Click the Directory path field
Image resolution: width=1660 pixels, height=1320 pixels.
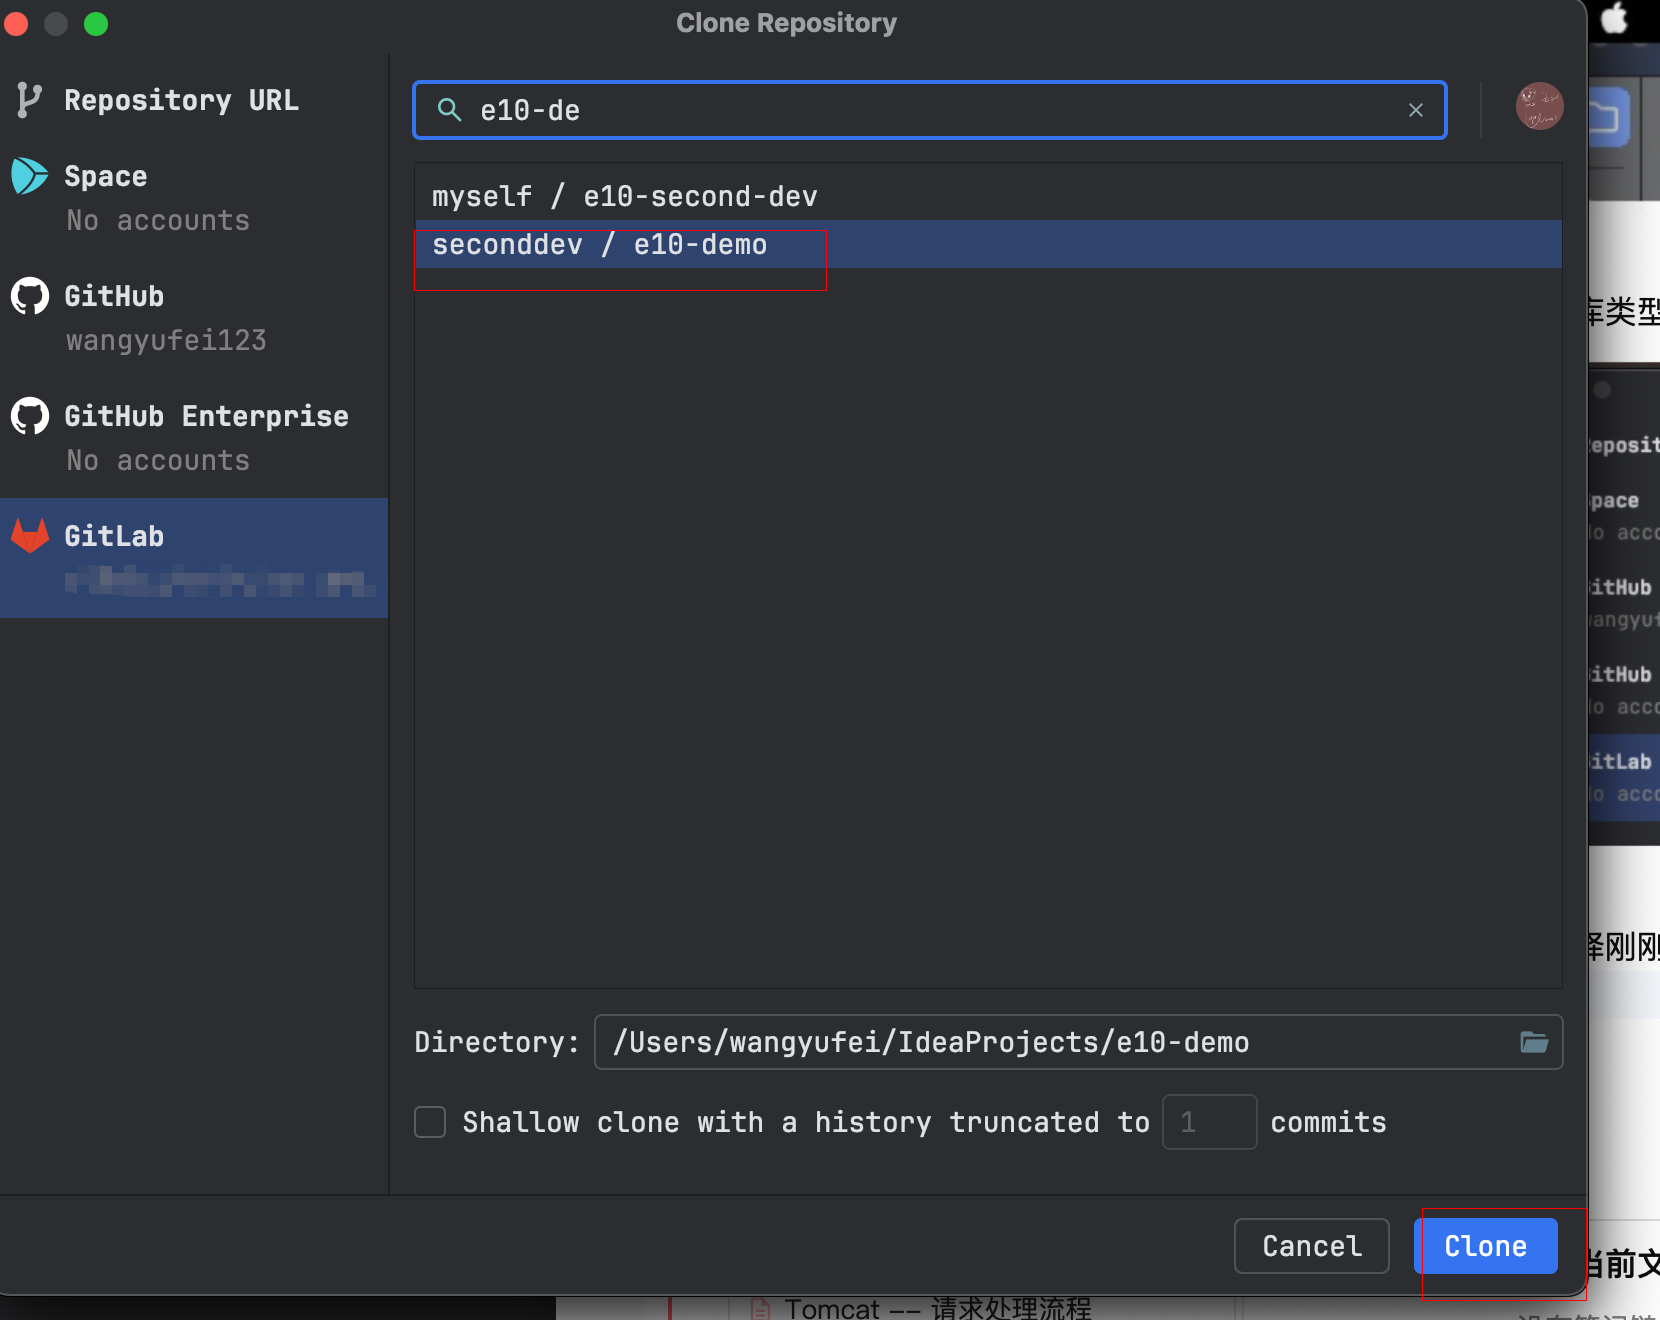tap(1050, 1042)
